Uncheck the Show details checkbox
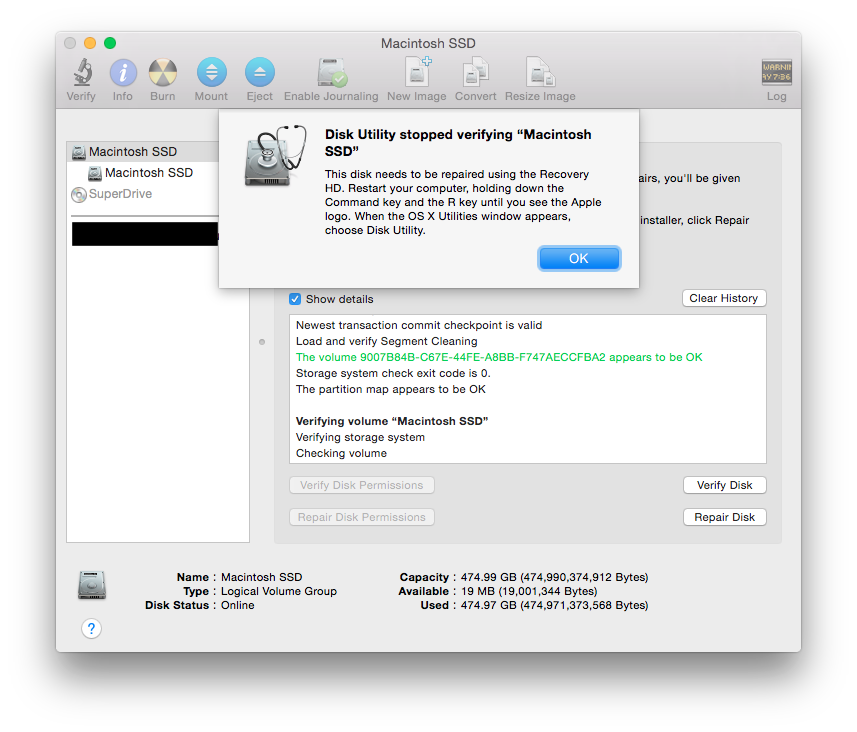Image resolution: width=857 pixels, height=732 pixels. click(x=295, y=299)
